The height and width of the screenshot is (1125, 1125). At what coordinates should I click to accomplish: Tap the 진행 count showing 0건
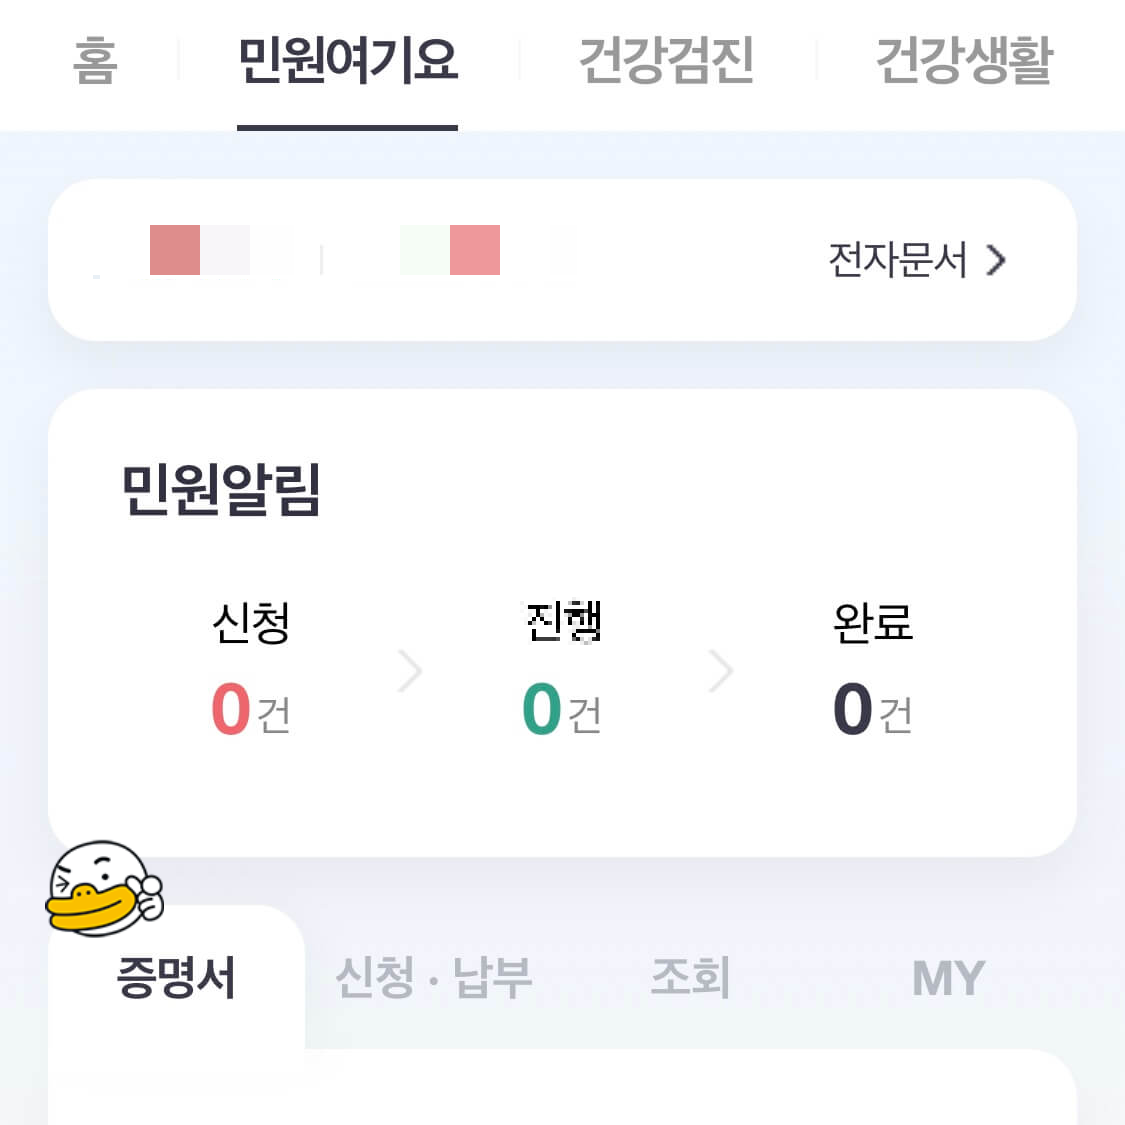coord(563,710)
